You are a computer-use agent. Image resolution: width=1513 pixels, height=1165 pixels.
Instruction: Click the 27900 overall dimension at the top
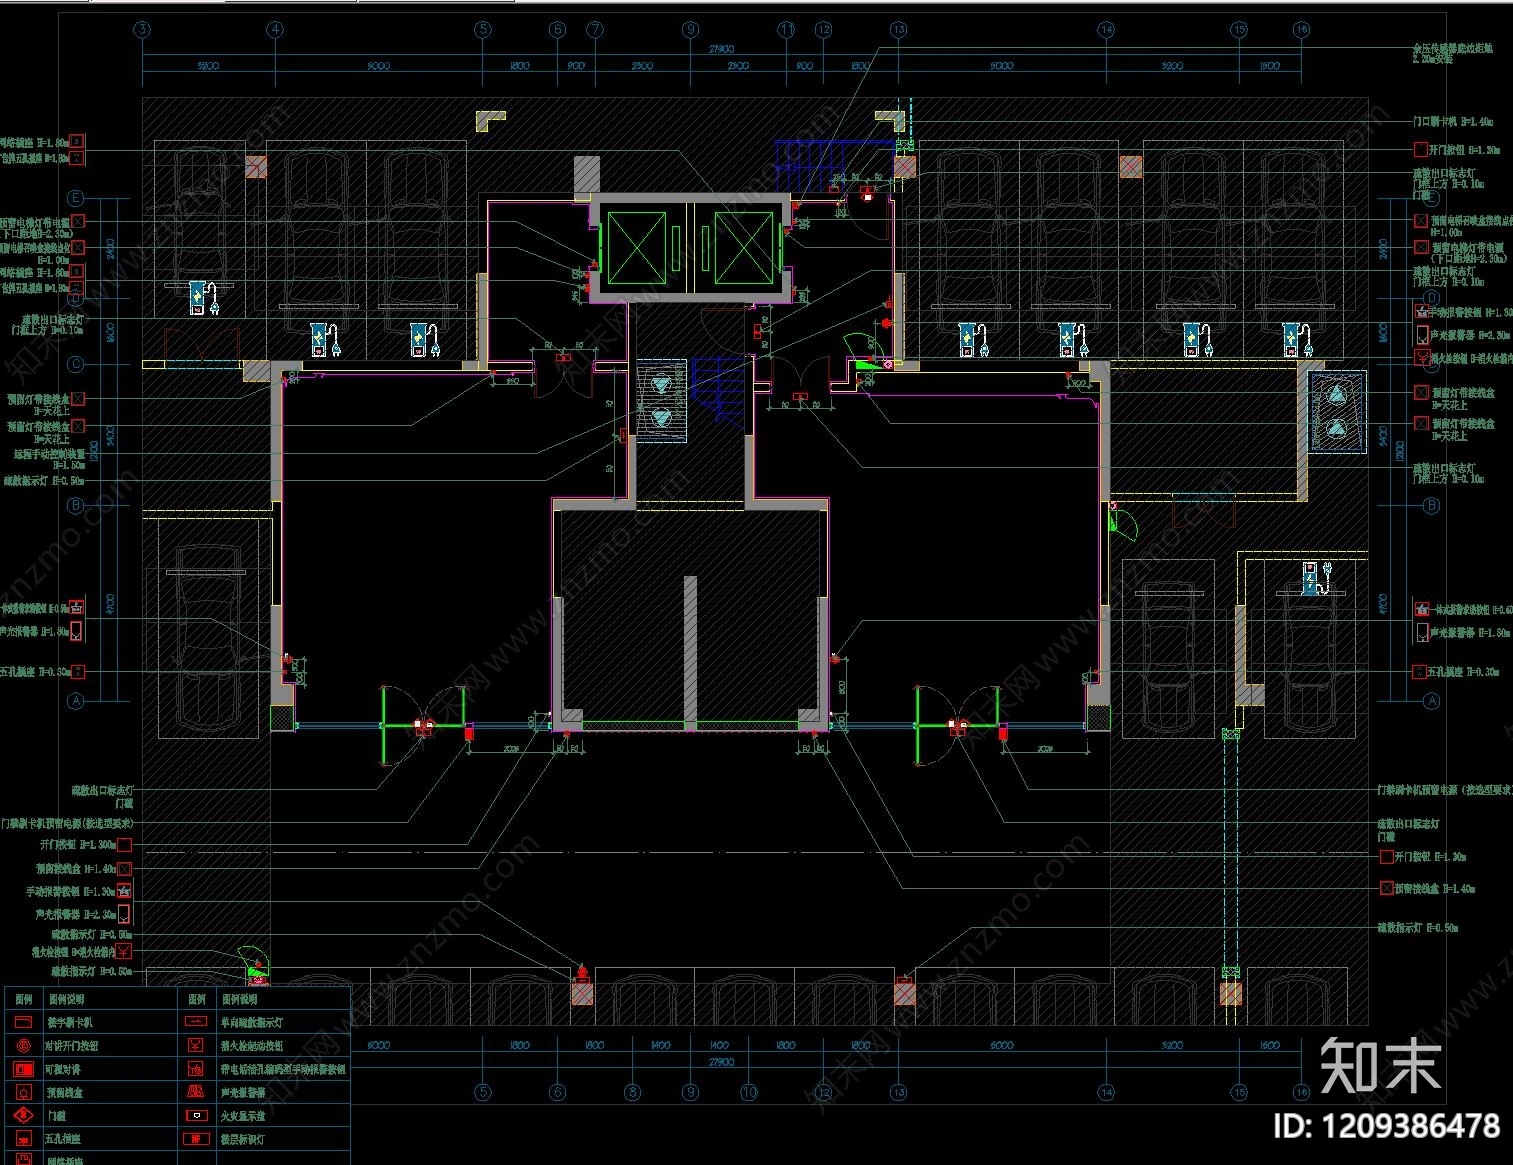click(721, 48)
